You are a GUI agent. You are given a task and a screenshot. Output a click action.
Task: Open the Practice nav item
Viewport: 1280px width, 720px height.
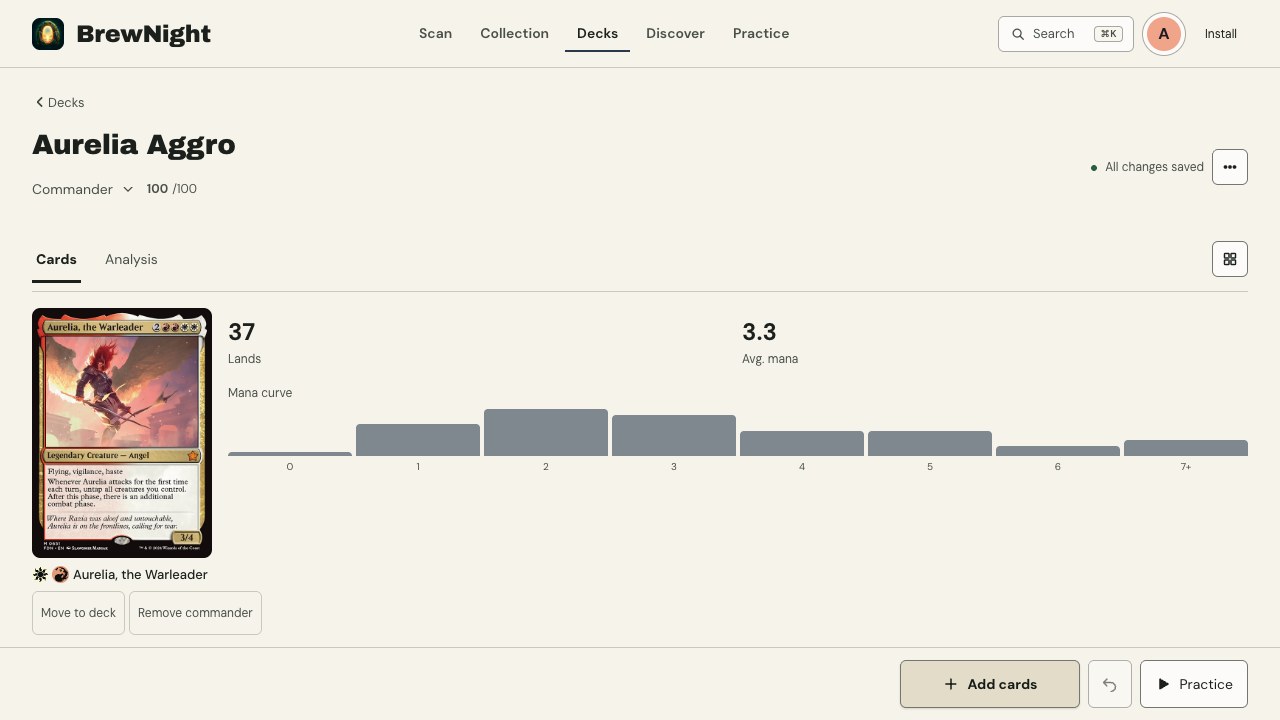pyautogui.click(x=761, y=33)
